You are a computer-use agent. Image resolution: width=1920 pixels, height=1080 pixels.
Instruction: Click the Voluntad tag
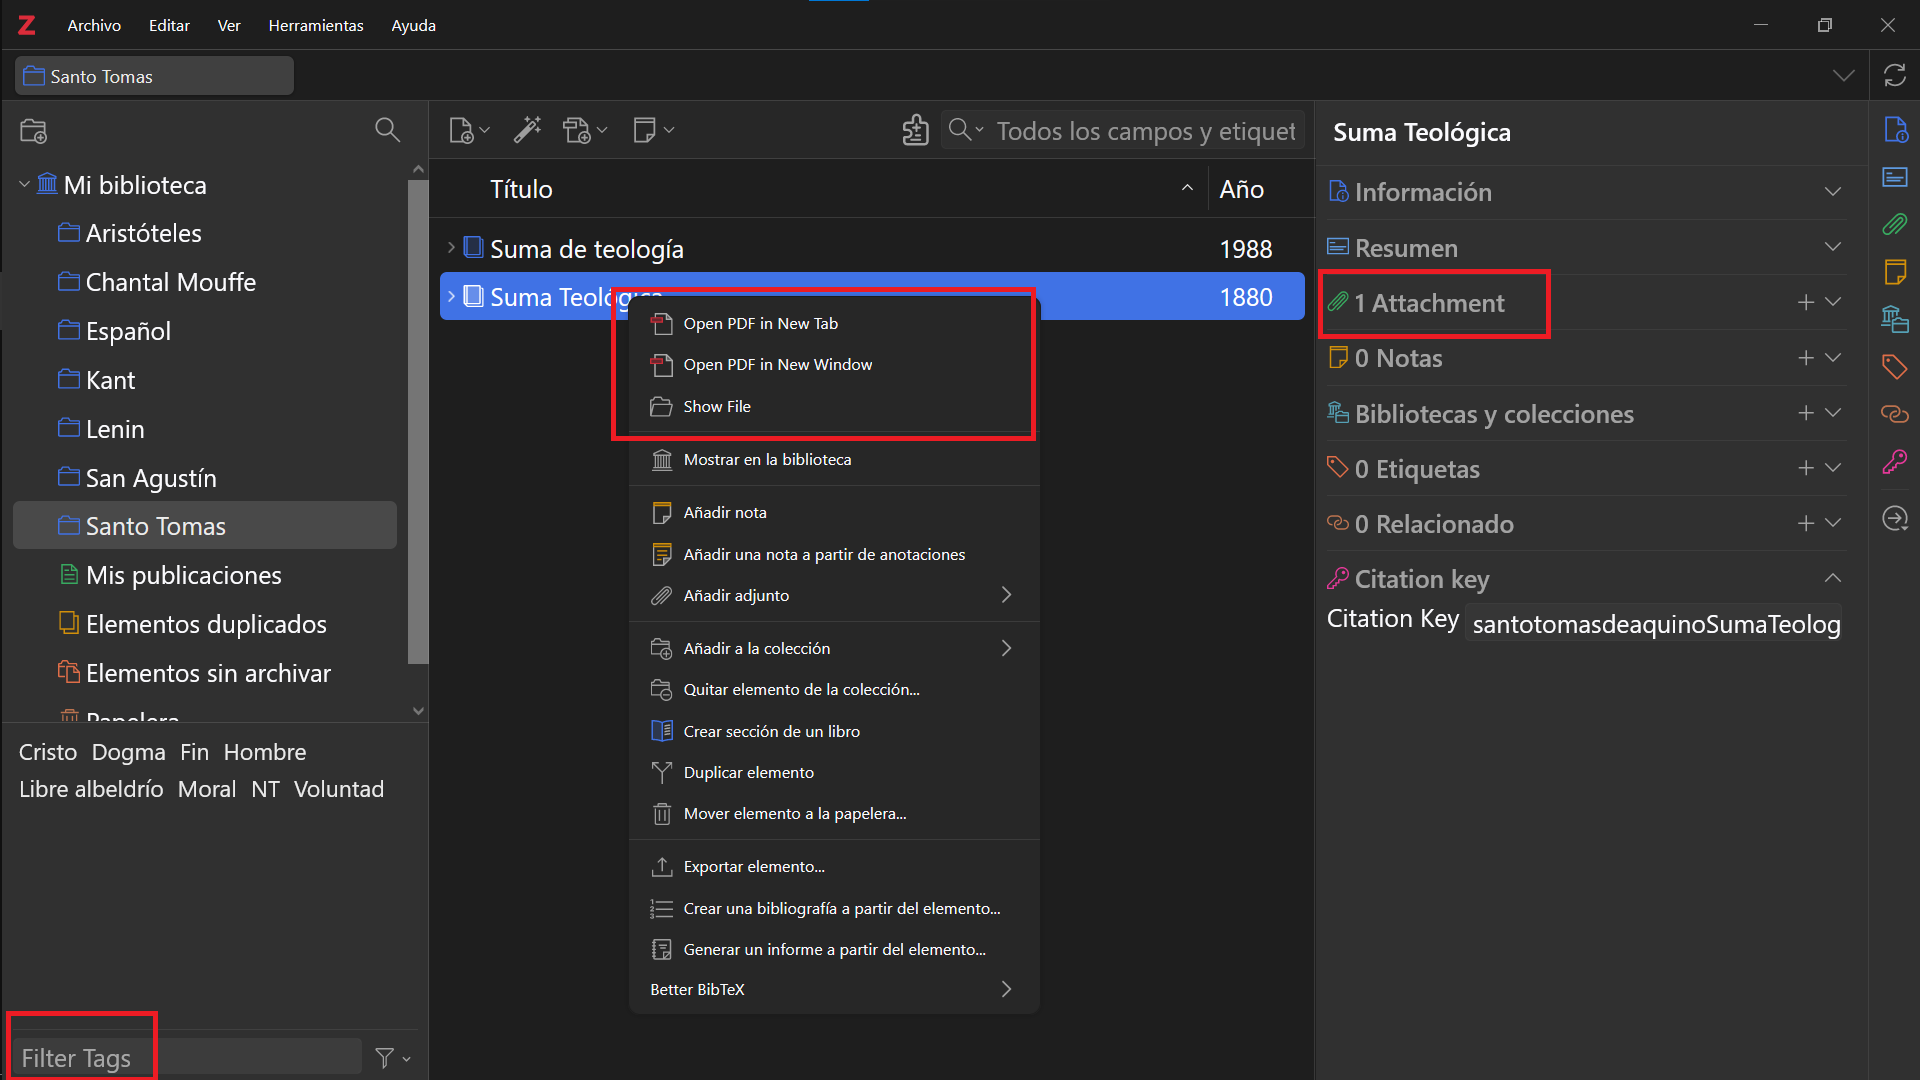338,789
